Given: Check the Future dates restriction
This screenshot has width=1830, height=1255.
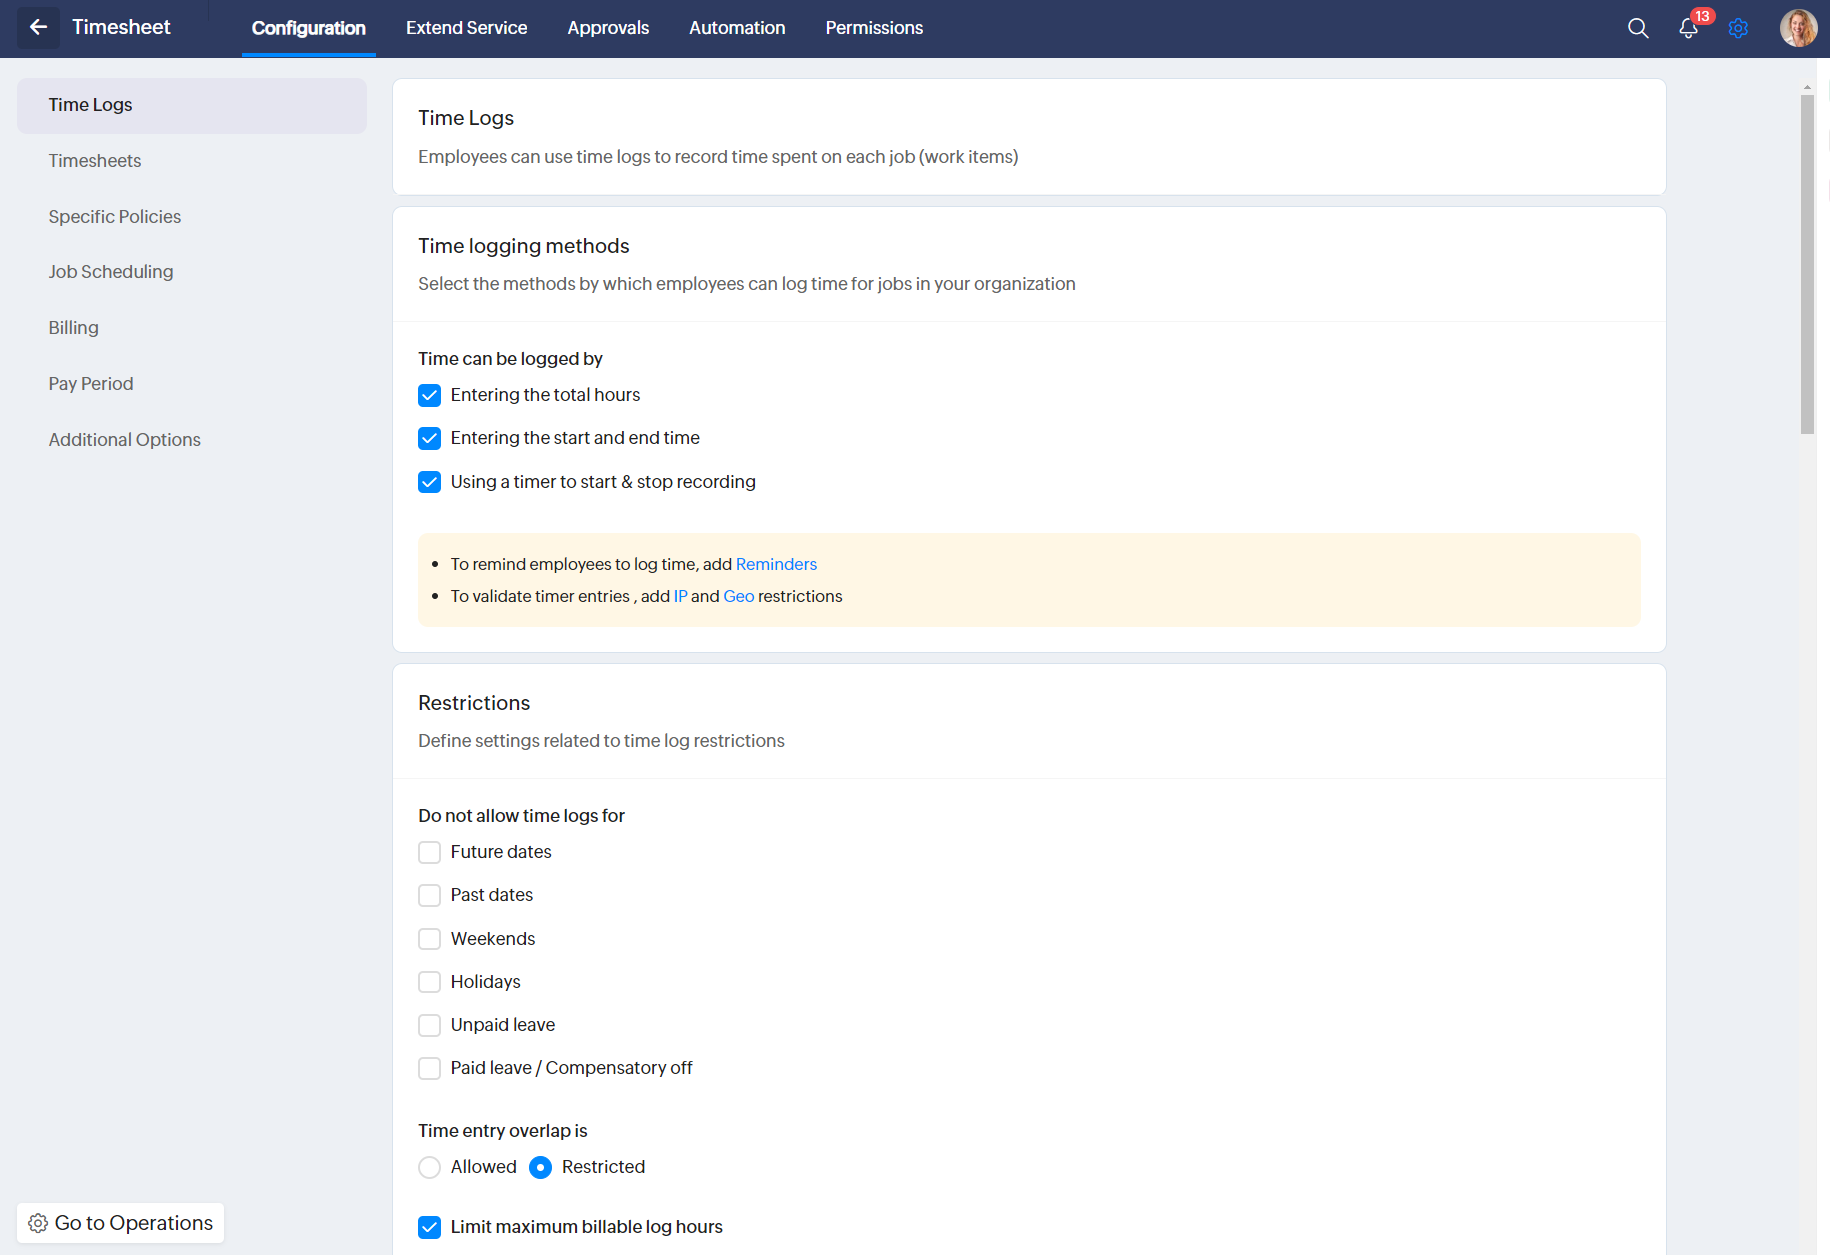Looking at the screenshot, I should (430, 852).
